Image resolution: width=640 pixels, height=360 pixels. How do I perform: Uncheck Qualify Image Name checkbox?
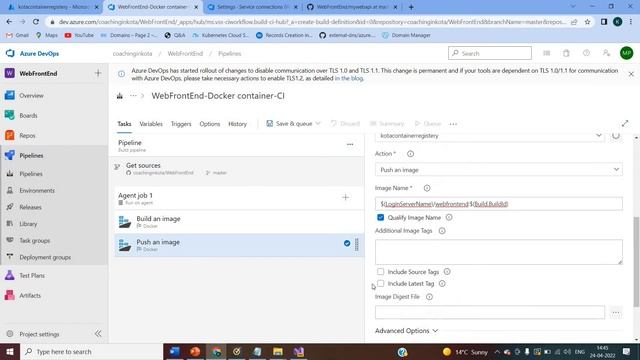(x=380, y=218)
